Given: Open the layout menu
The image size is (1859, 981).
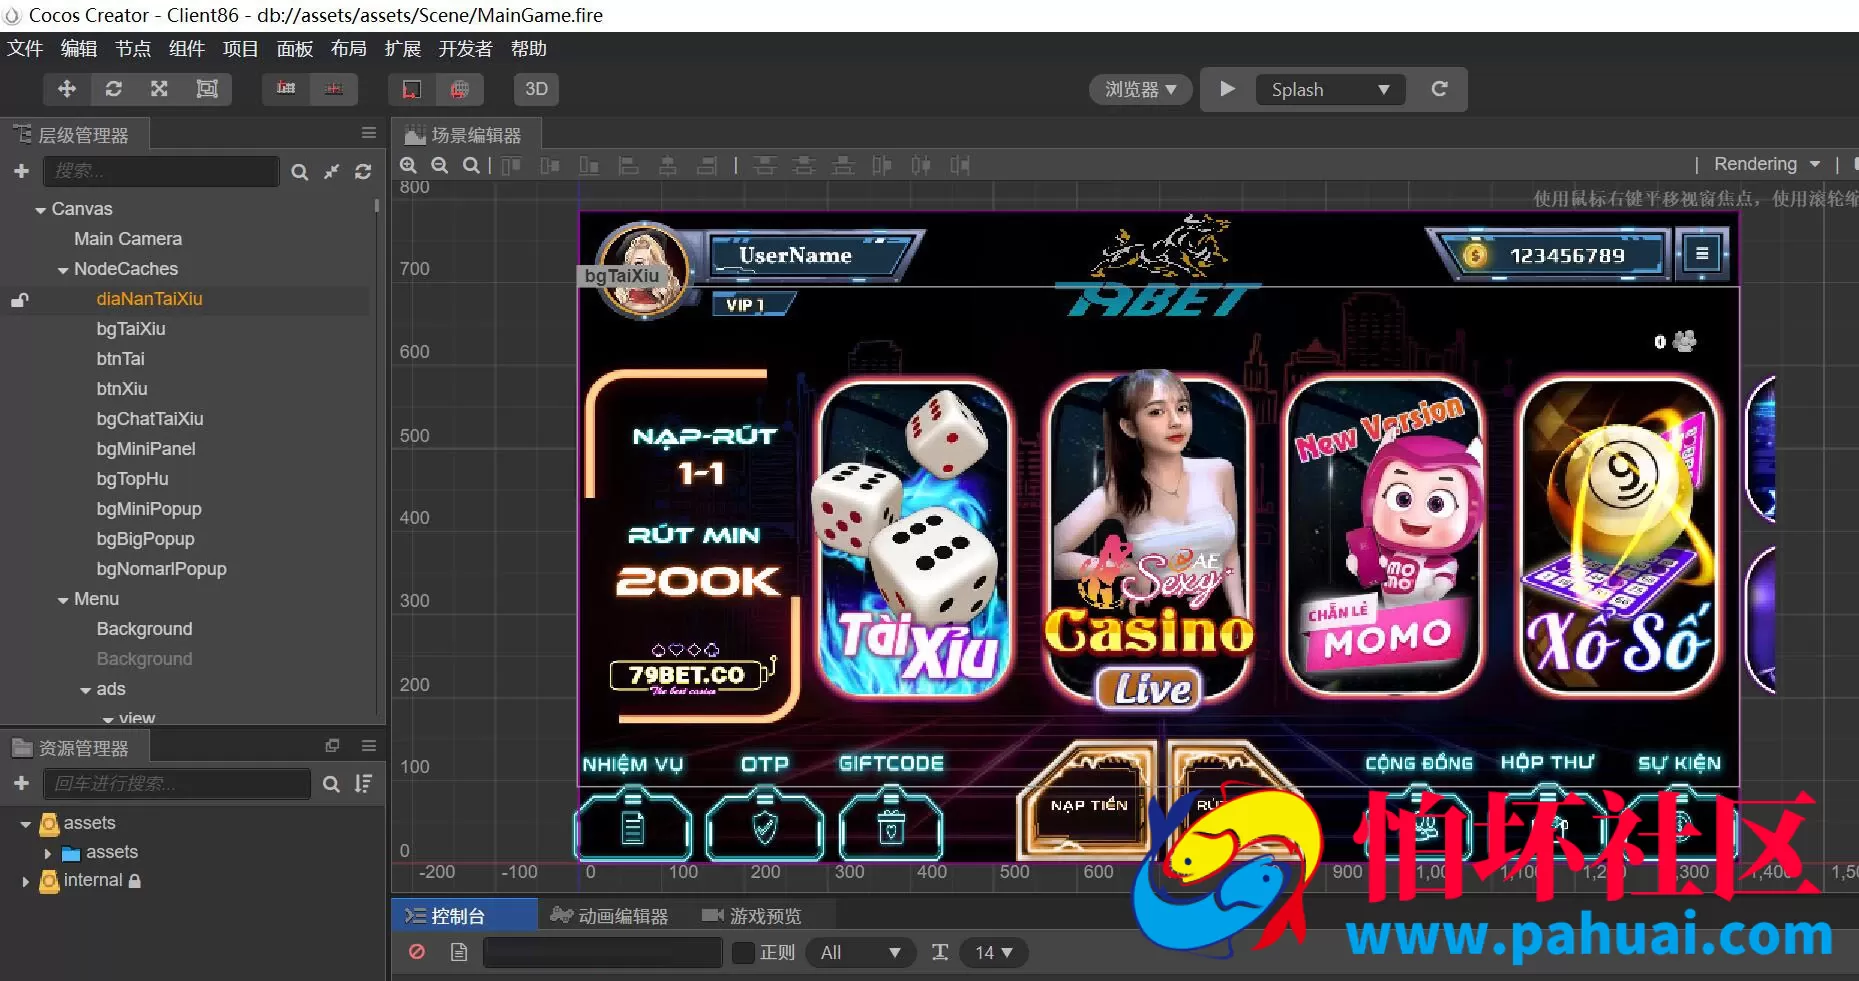Looking at the screenshot, I should tap(348, 49).
